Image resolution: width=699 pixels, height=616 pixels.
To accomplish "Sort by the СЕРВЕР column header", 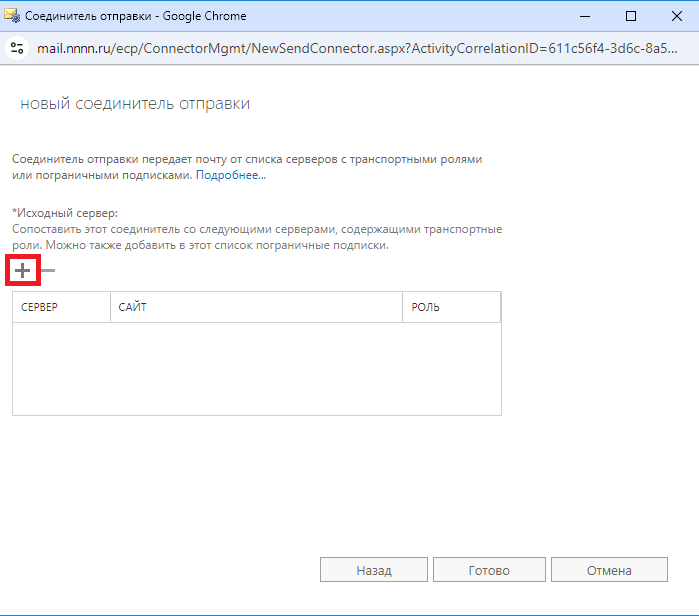I will click(x=62, y=307).
